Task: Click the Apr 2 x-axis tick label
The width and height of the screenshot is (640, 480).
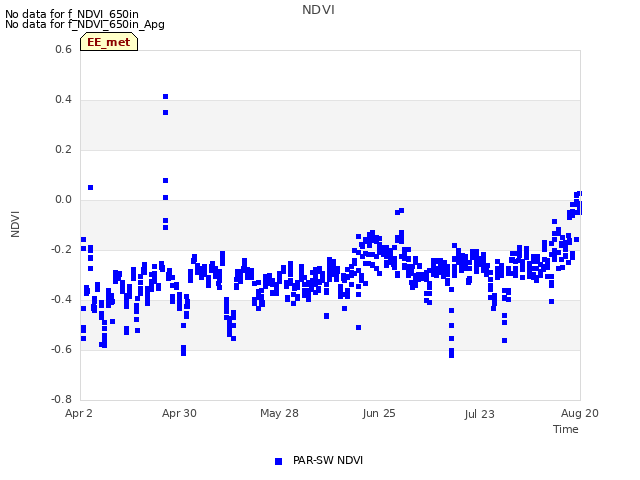Action: point(79,413)
